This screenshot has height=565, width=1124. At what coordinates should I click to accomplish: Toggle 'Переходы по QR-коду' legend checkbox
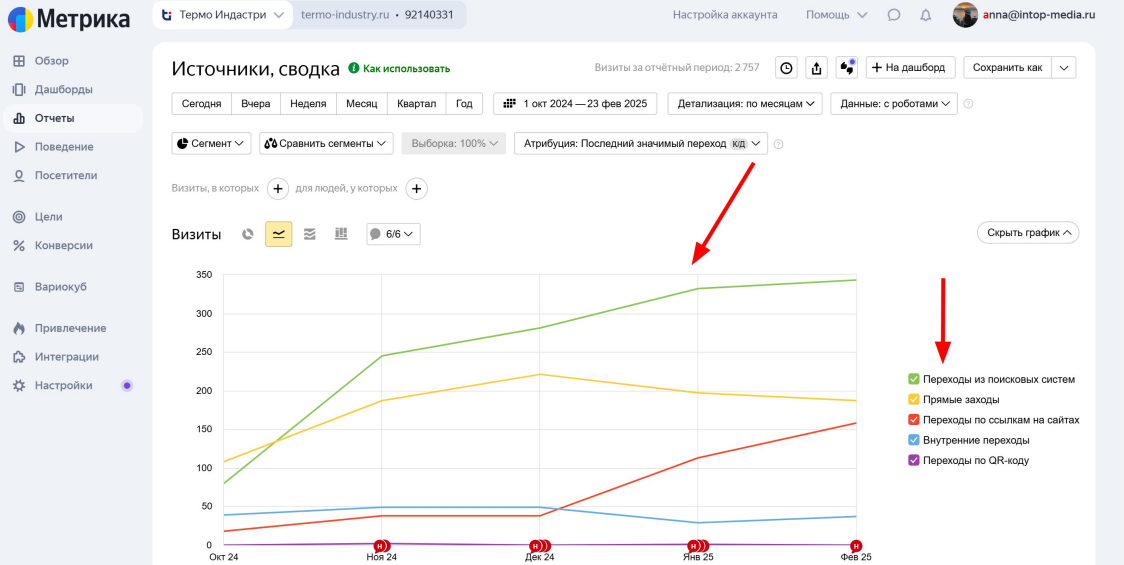[913, 461]
